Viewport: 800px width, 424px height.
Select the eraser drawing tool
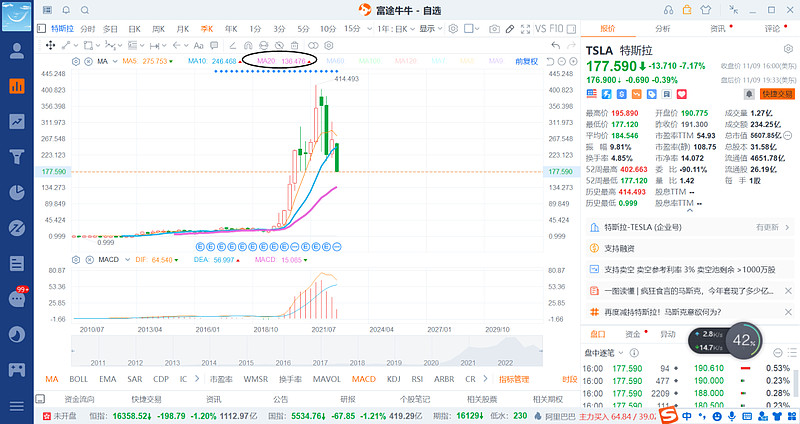pos(232,45)
